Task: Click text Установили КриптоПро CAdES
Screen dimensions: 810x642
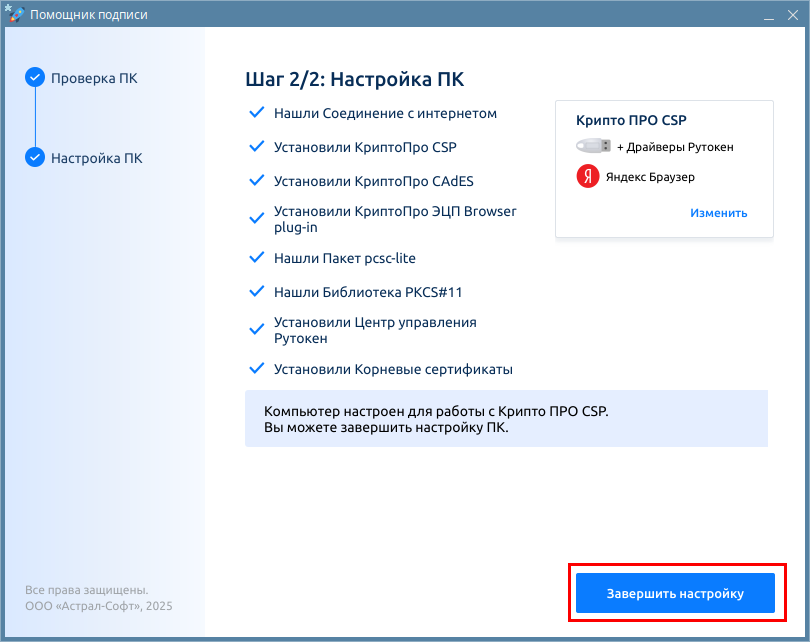Action: pyautogui.click(x=373, y=181)
